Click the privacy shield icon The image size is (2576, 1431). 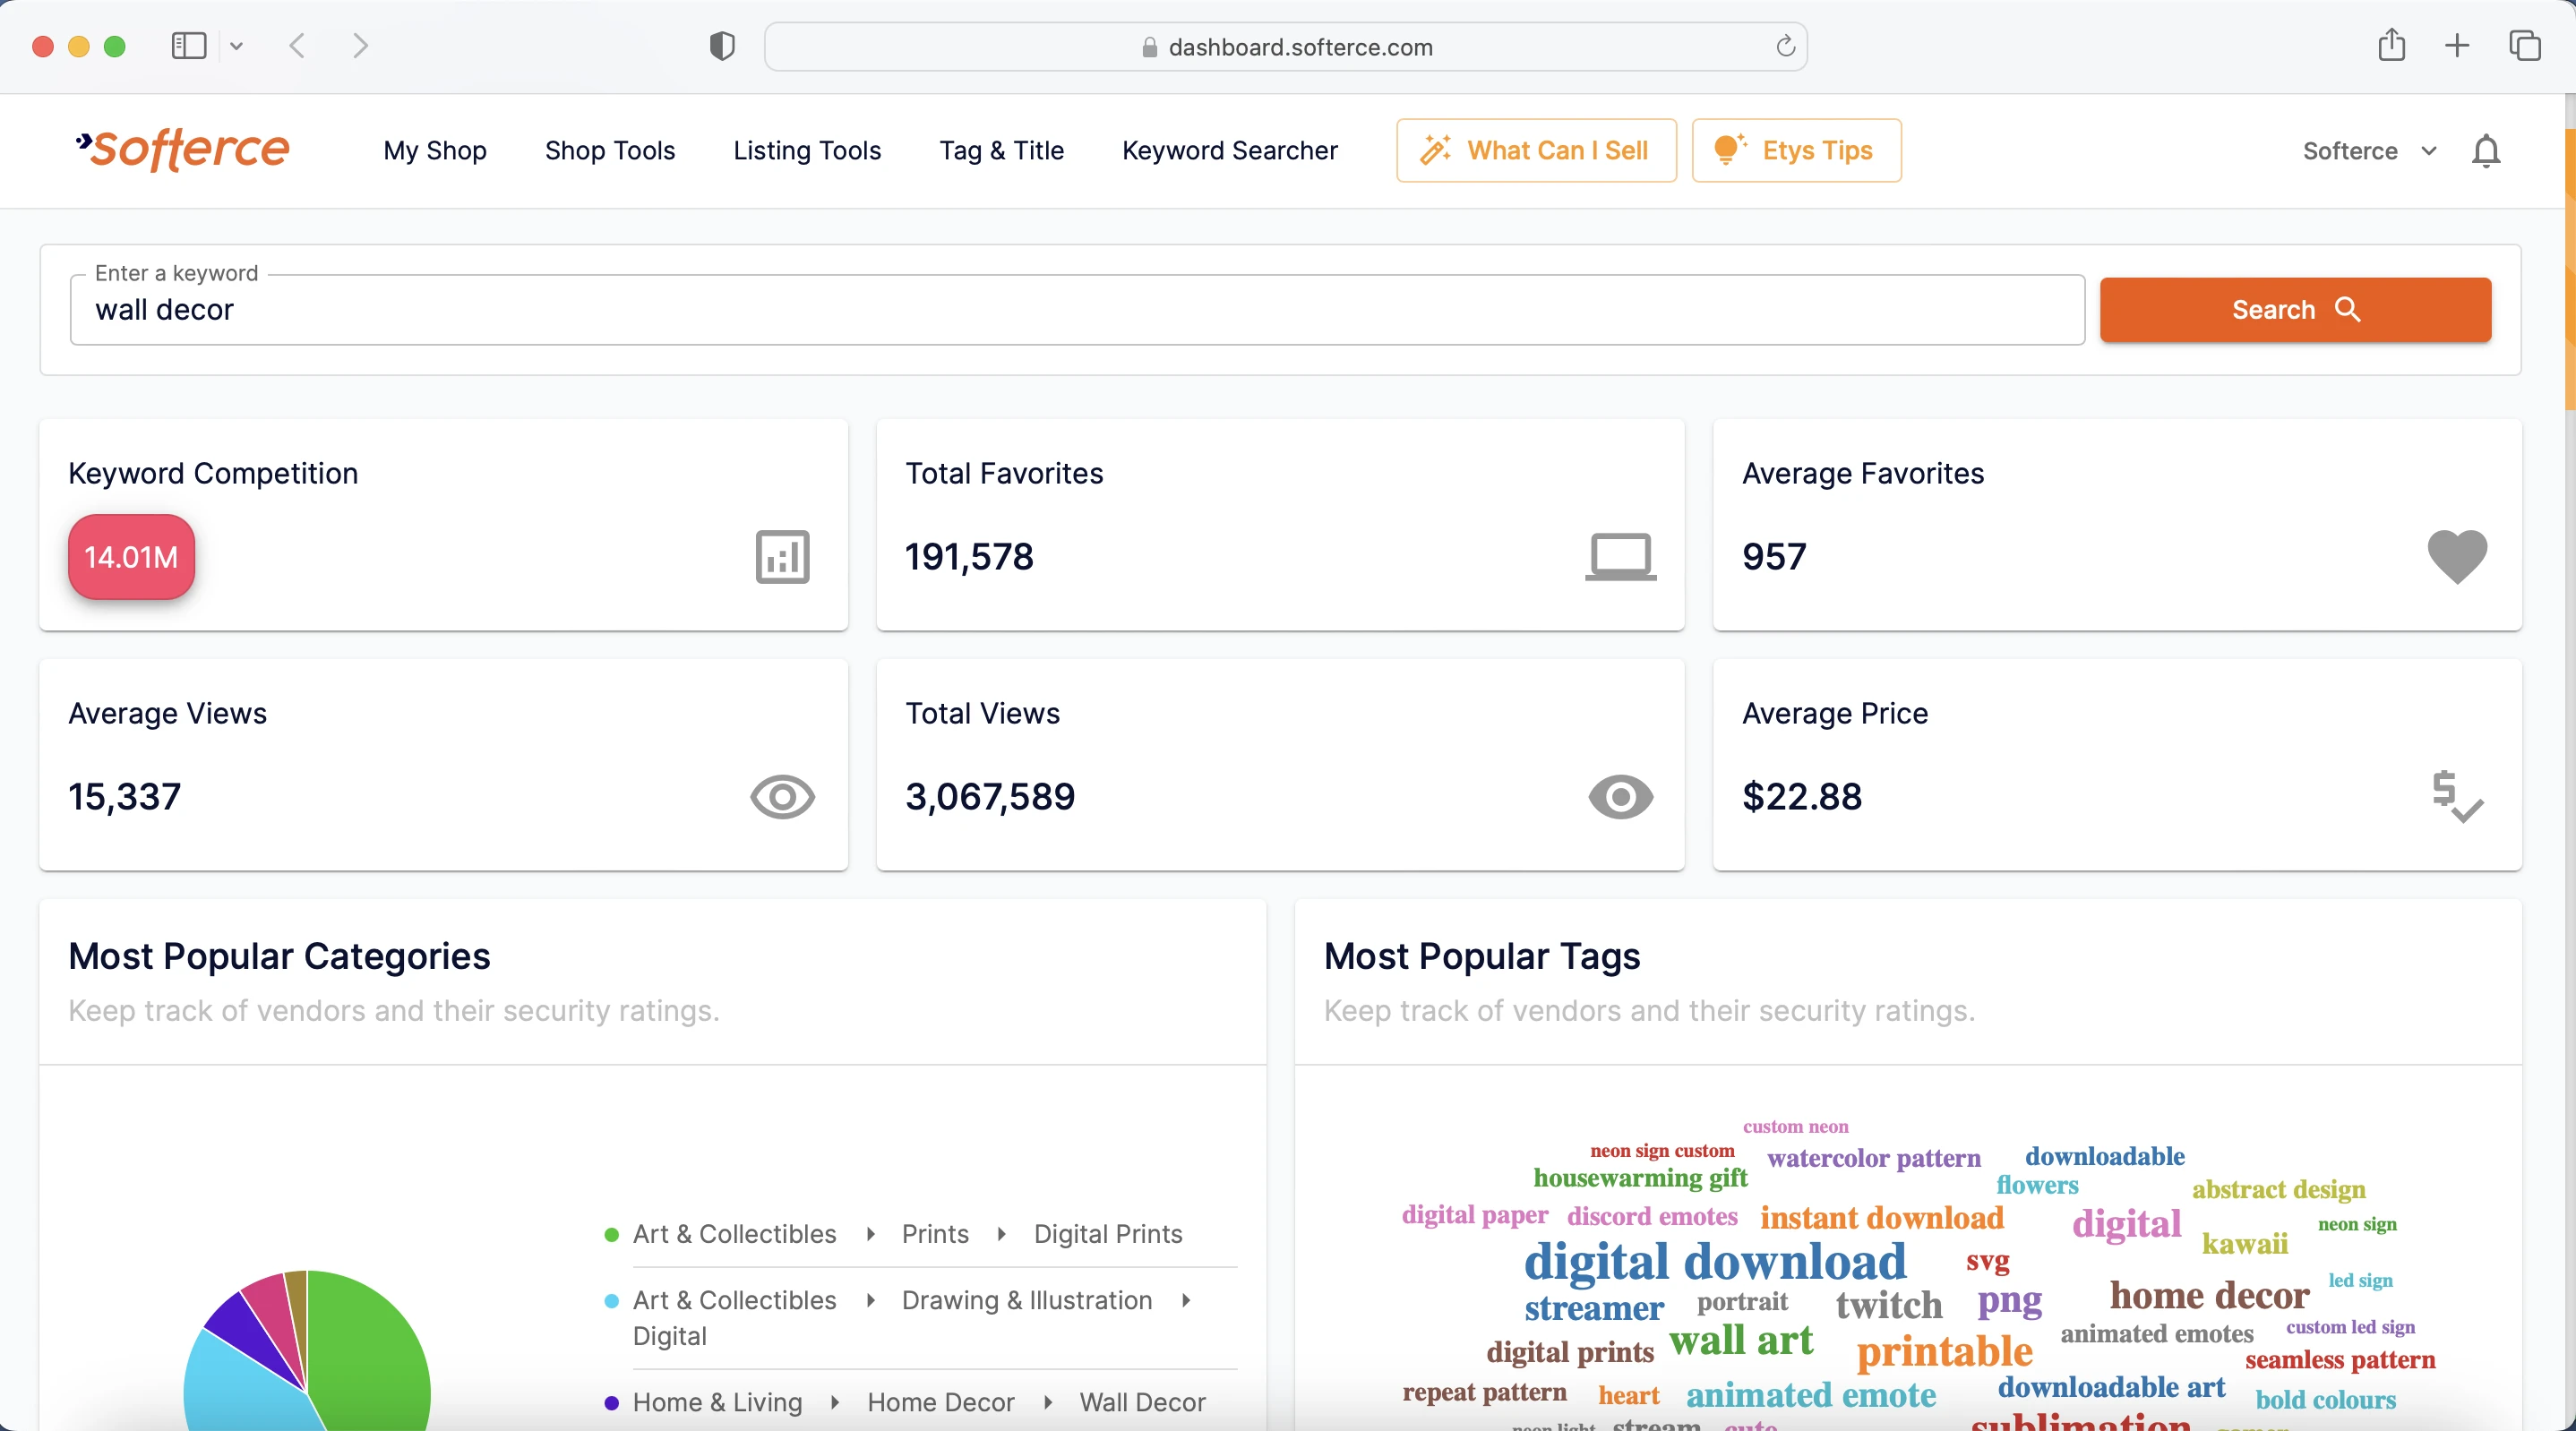[x=722, y=46]
